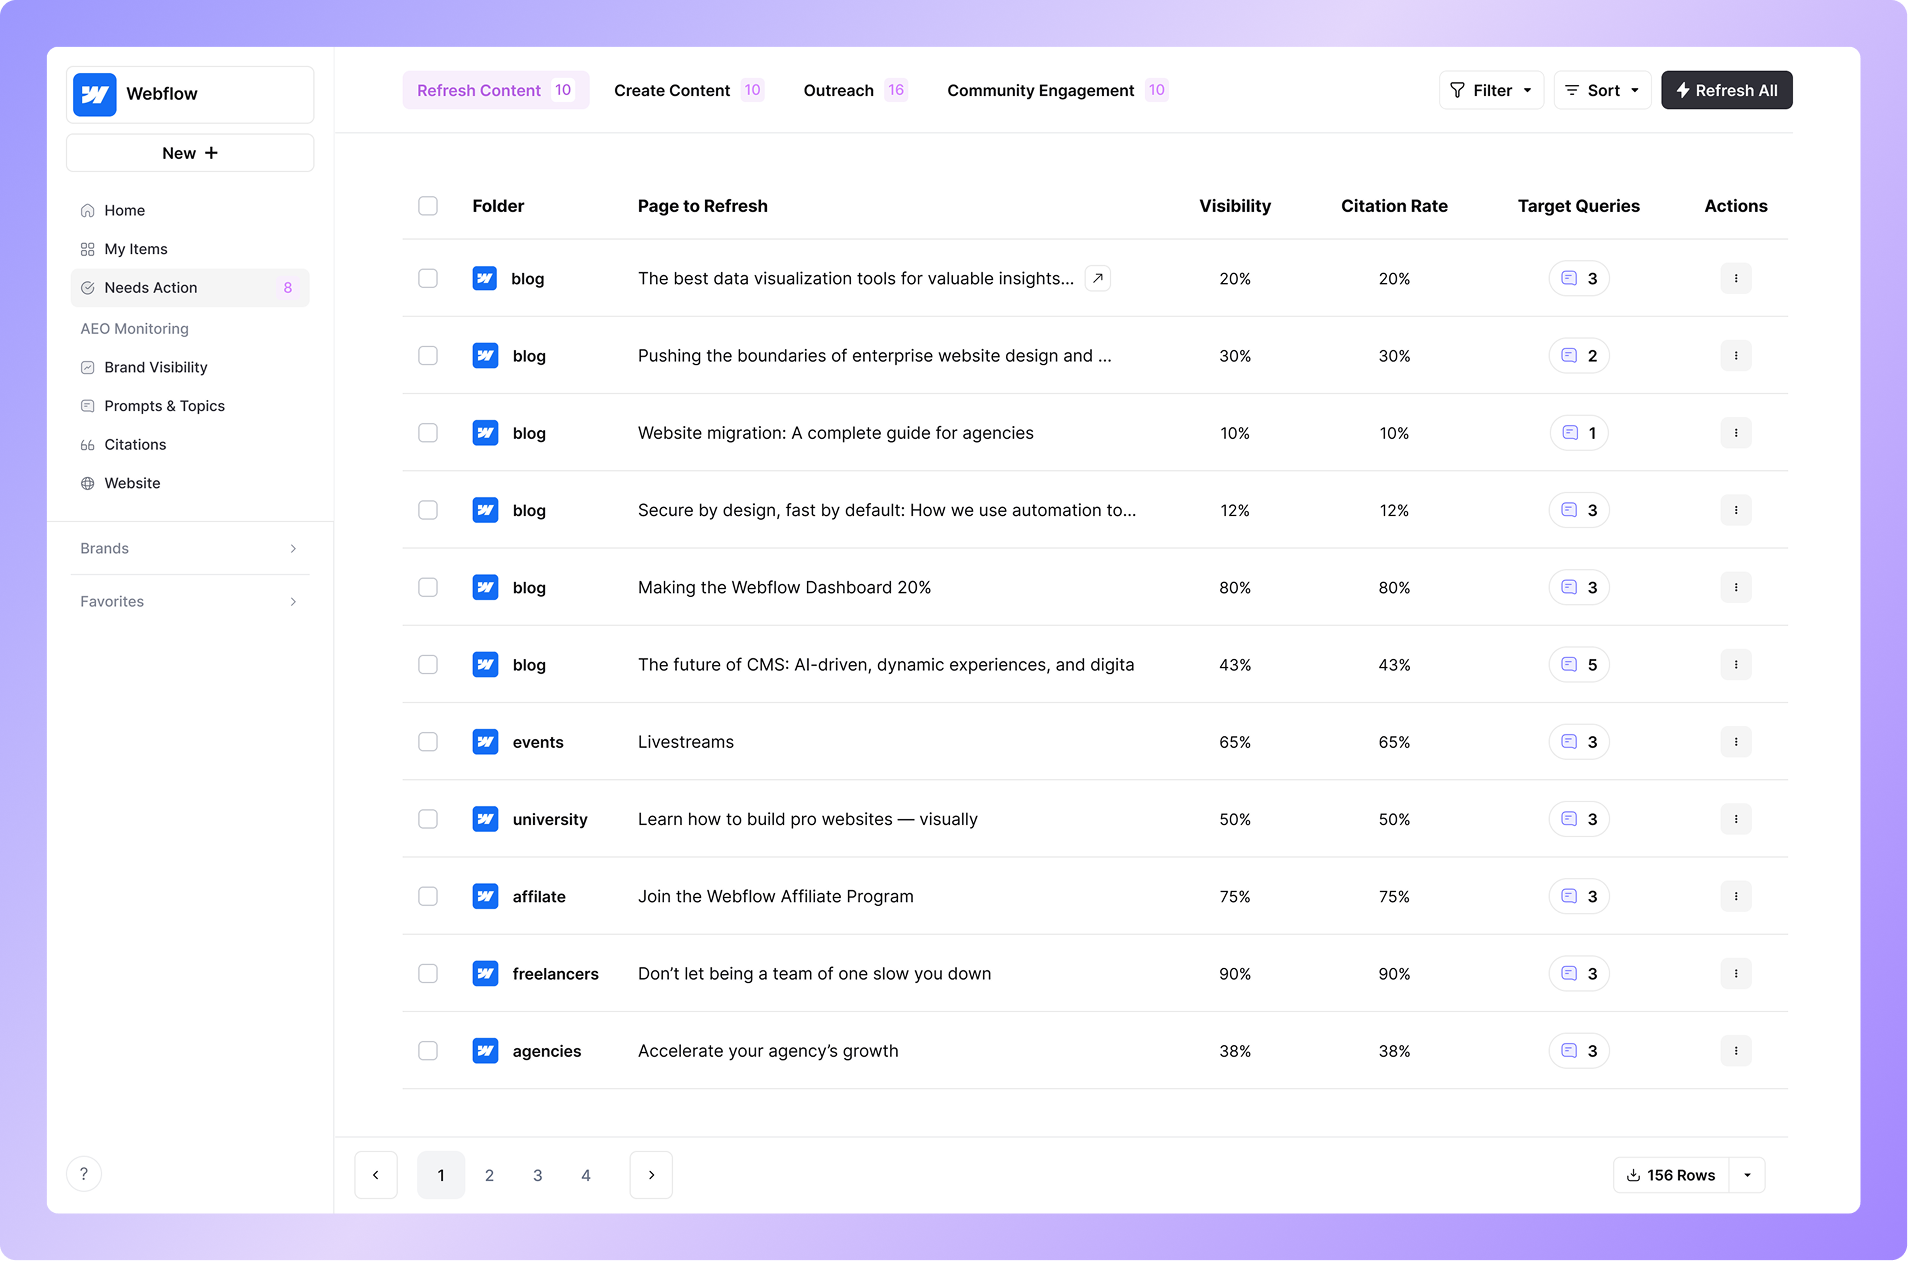Screen dimensions: 1908x1261
Task: Go to next page arrow
Action: [x=651, y=1175]
